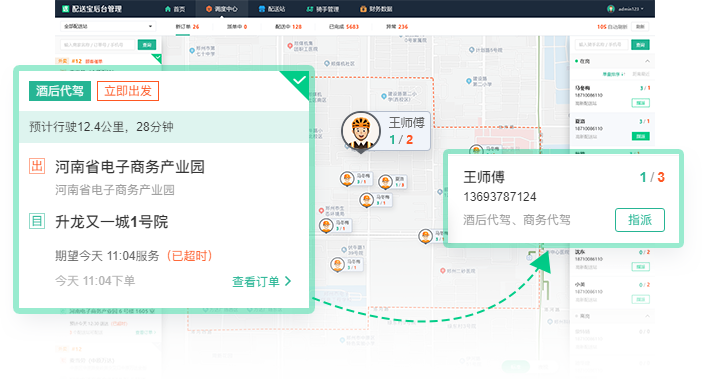Click the filled green assign button in highlighted row
The image size is (702, 379).
click(x=641, y=136)
